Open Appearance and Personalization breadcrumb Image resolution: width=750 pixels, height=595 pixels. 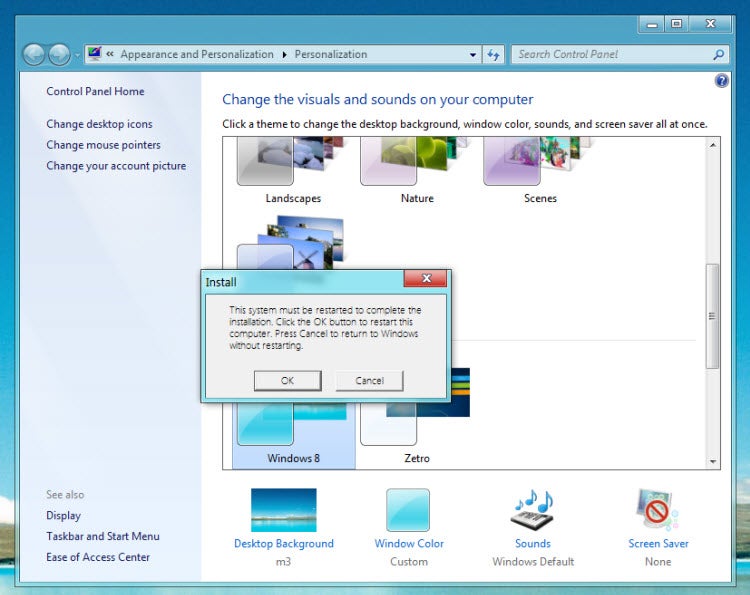tap(197, 55)
